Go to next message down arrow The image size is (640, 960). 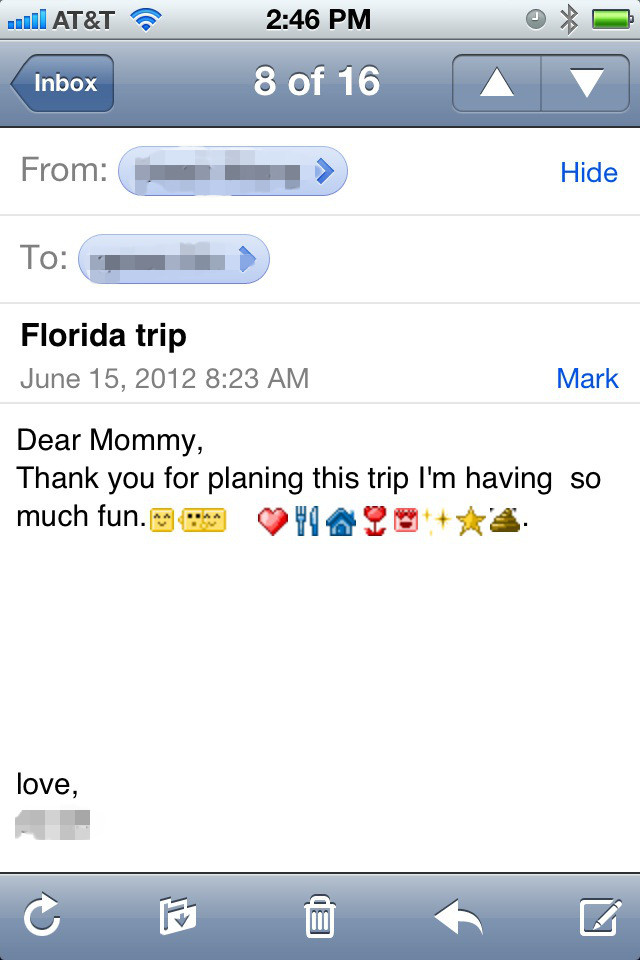[585, 83]
